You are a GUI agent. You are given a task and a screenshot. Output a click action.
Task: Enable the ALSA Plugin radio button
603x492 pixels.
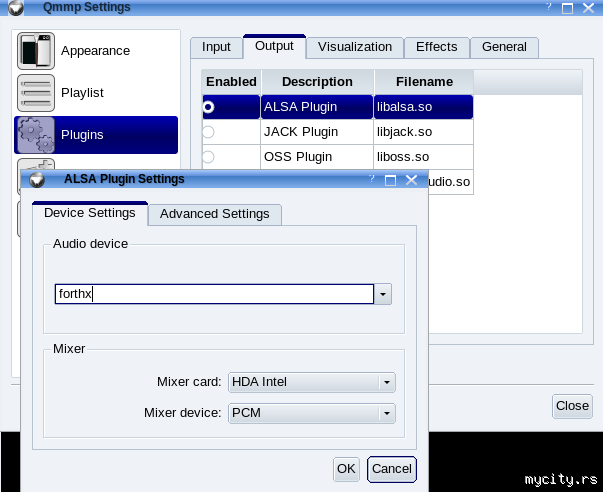[208, 107]
